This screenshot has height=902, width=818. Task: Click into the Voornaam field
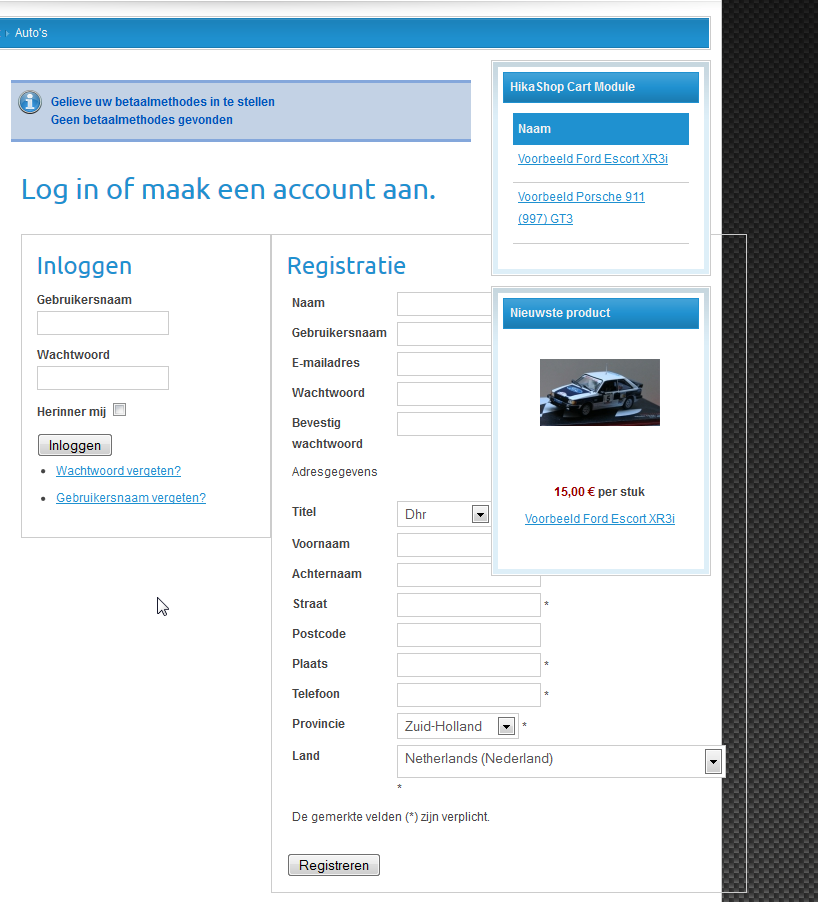coord(444,545)
